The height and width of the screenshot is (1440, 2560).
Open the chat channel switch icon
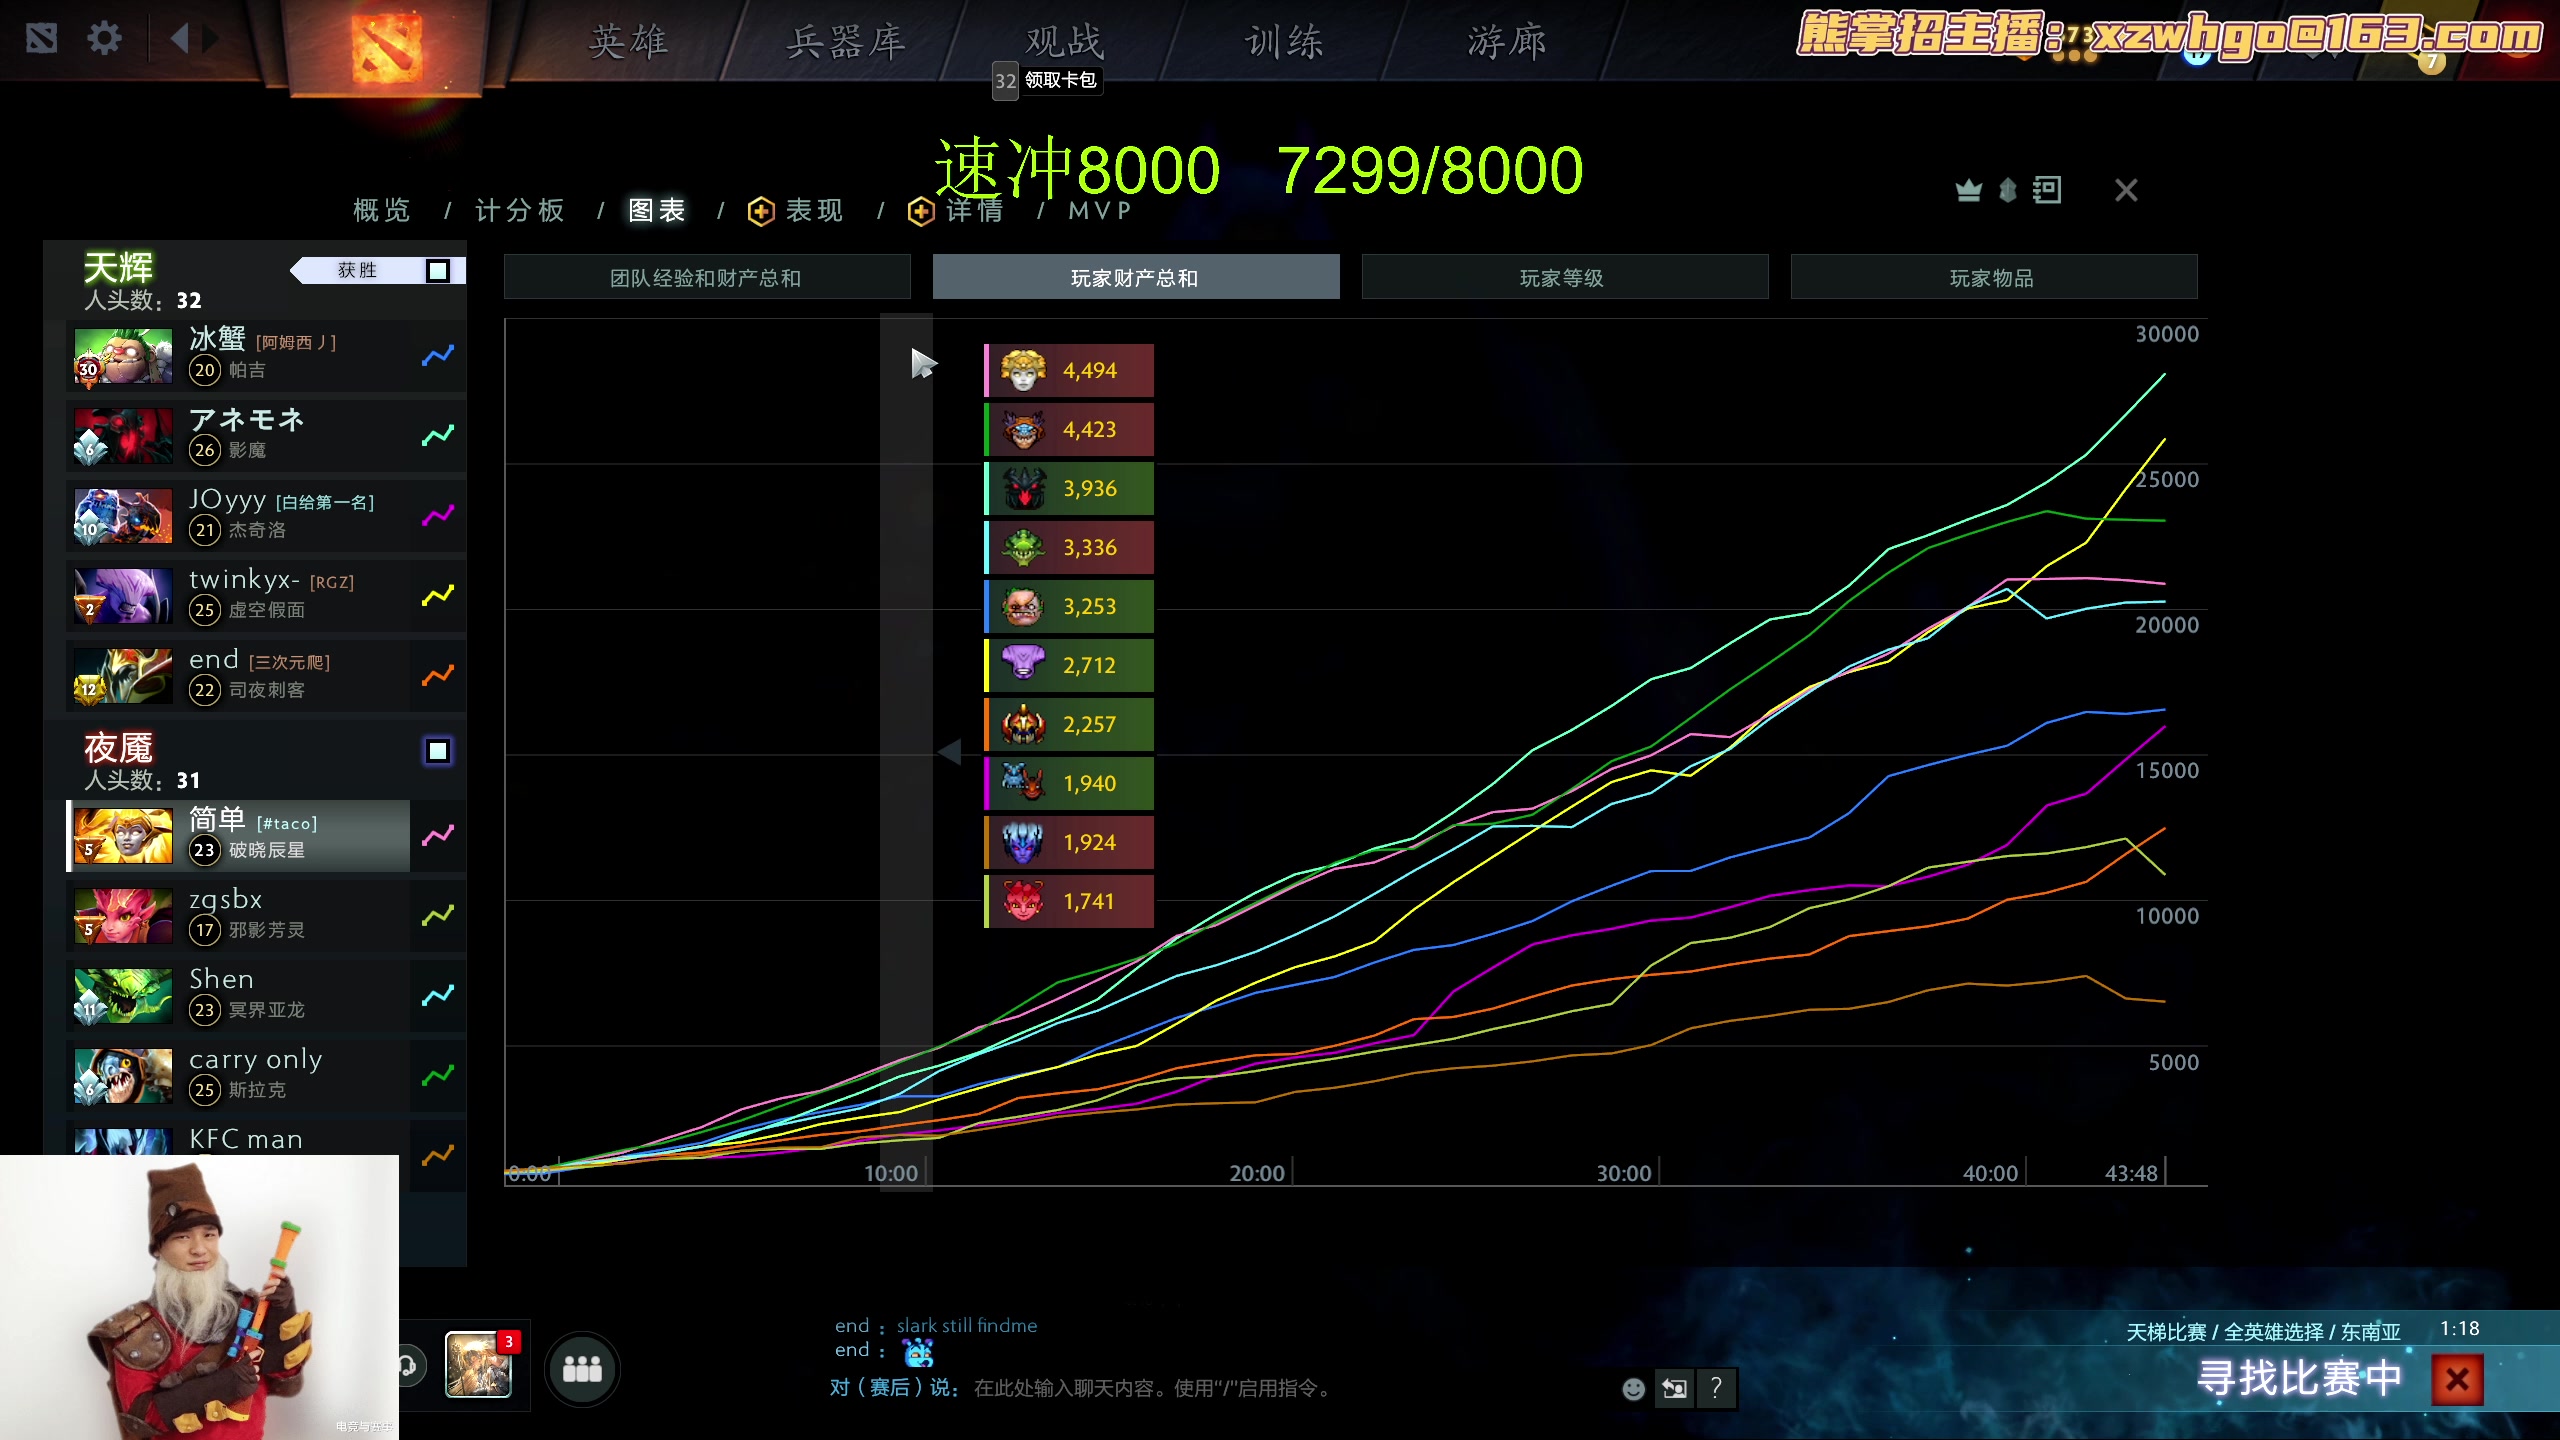coord(1674,1388)
